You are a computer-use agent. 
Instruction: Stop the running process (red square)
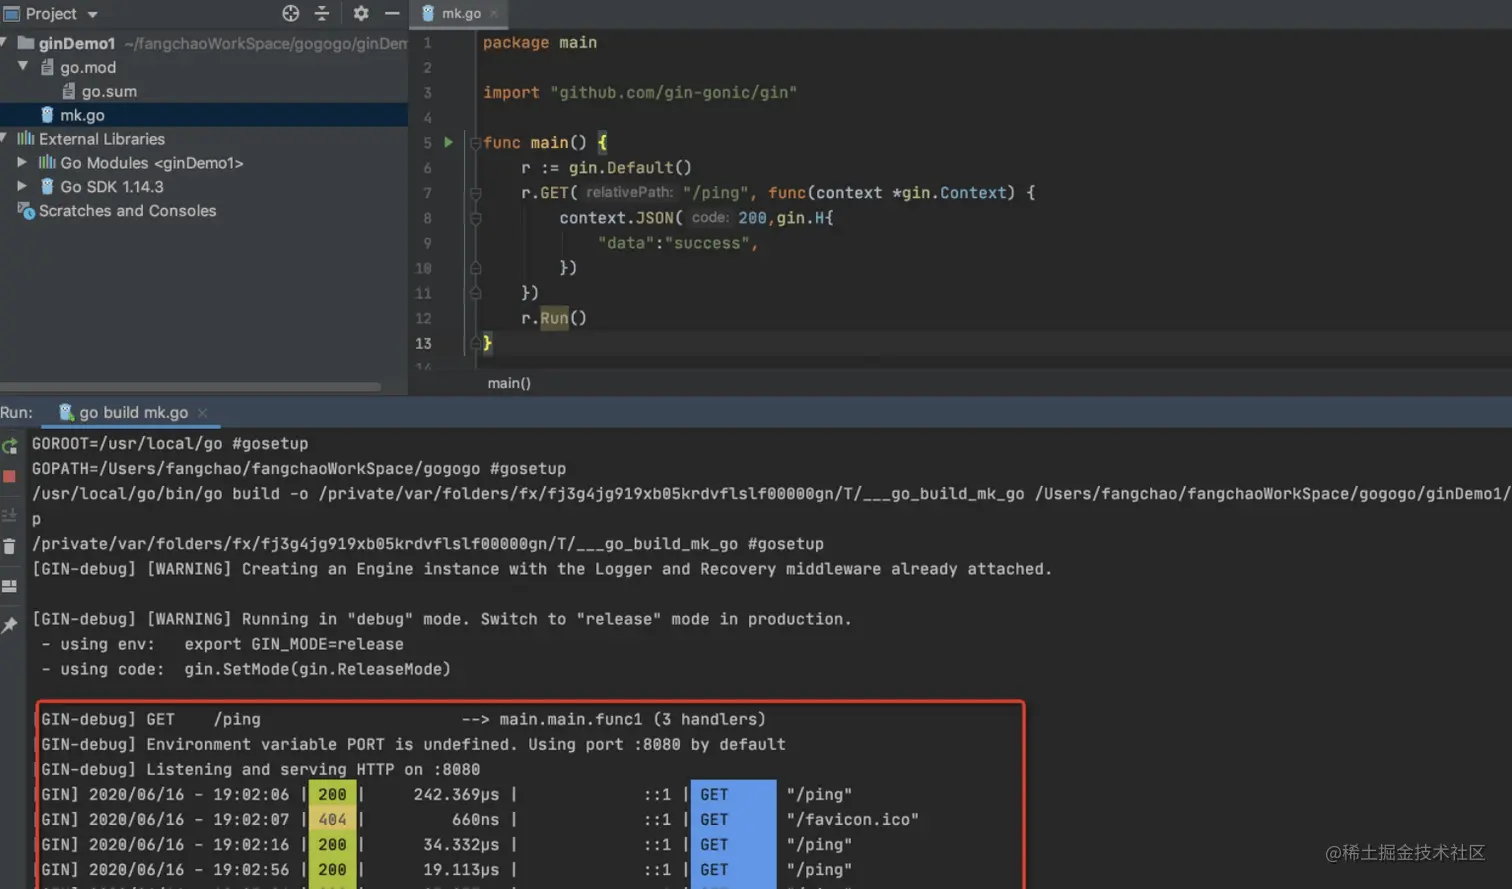coord(10,477)
